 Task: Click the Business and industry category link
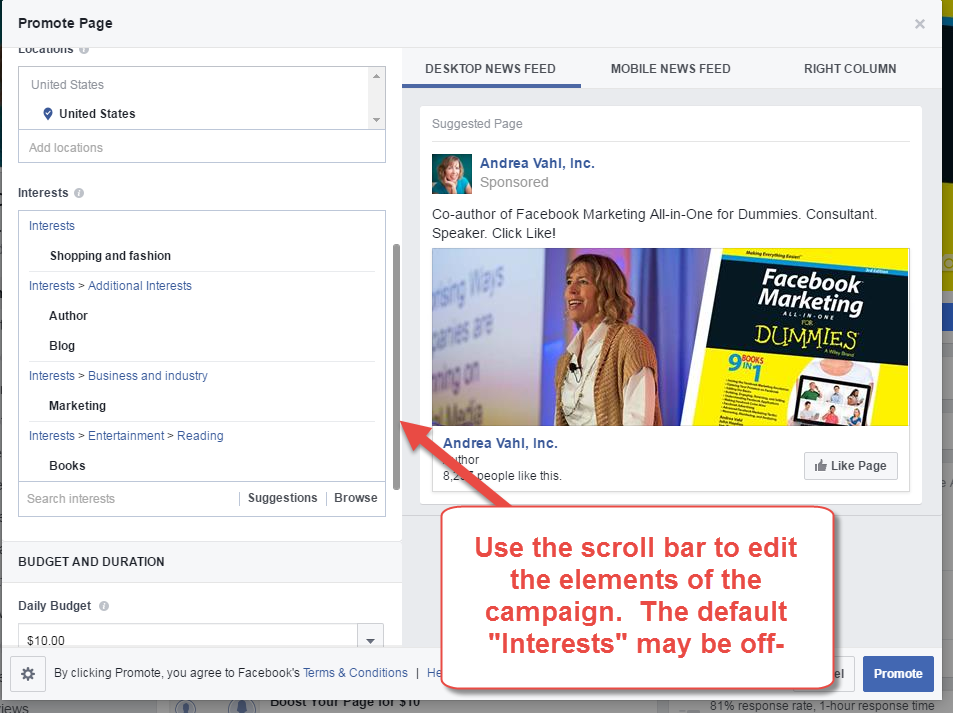[148, 376]
